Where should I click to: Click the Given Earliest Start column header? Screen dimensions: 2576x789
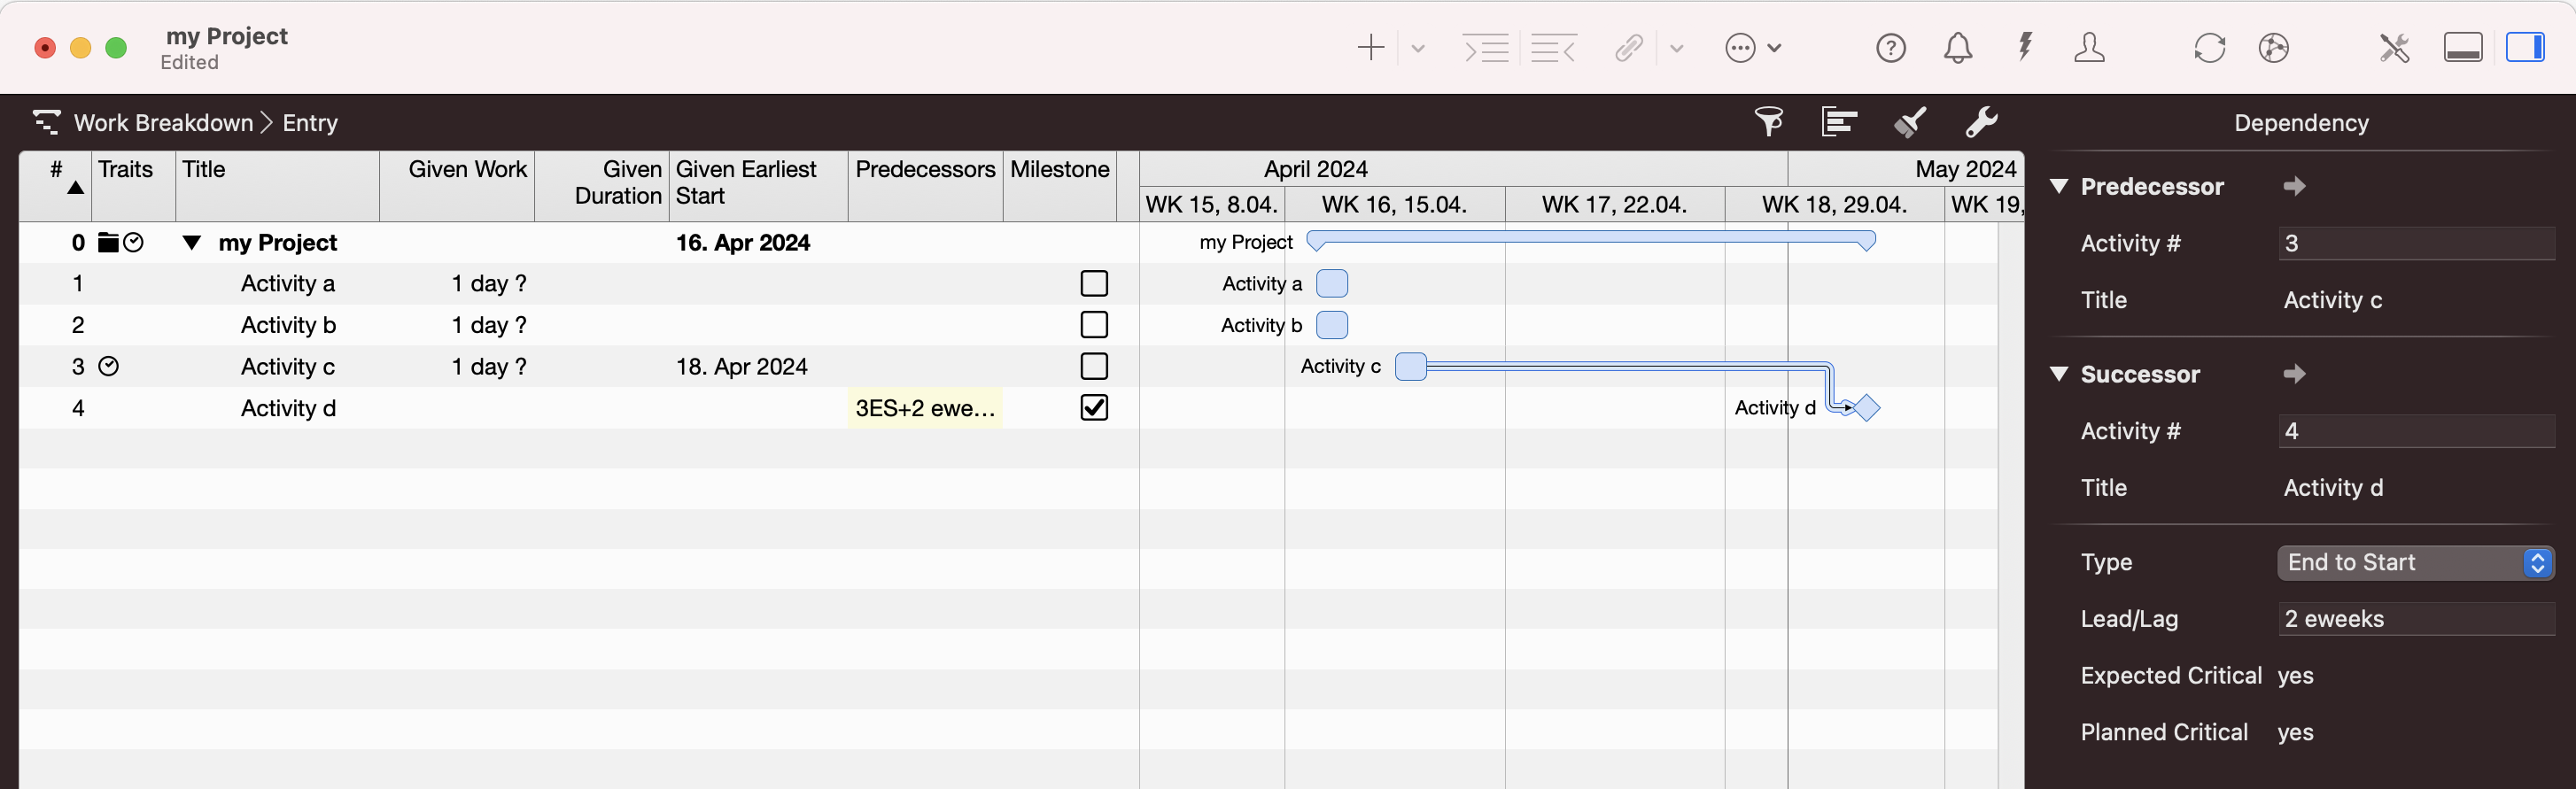tap(758, 186)
